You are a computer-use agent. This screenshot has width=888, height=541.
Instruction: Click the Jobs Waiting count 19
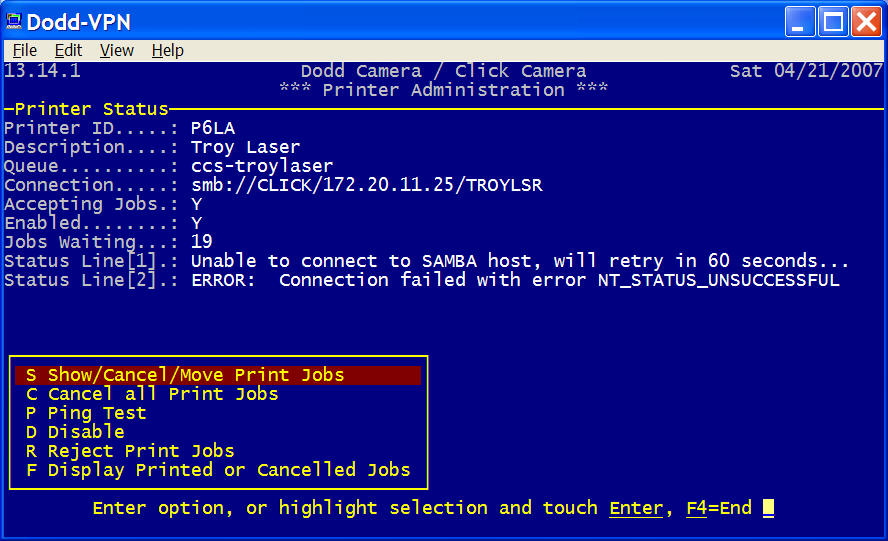(201, 242)
